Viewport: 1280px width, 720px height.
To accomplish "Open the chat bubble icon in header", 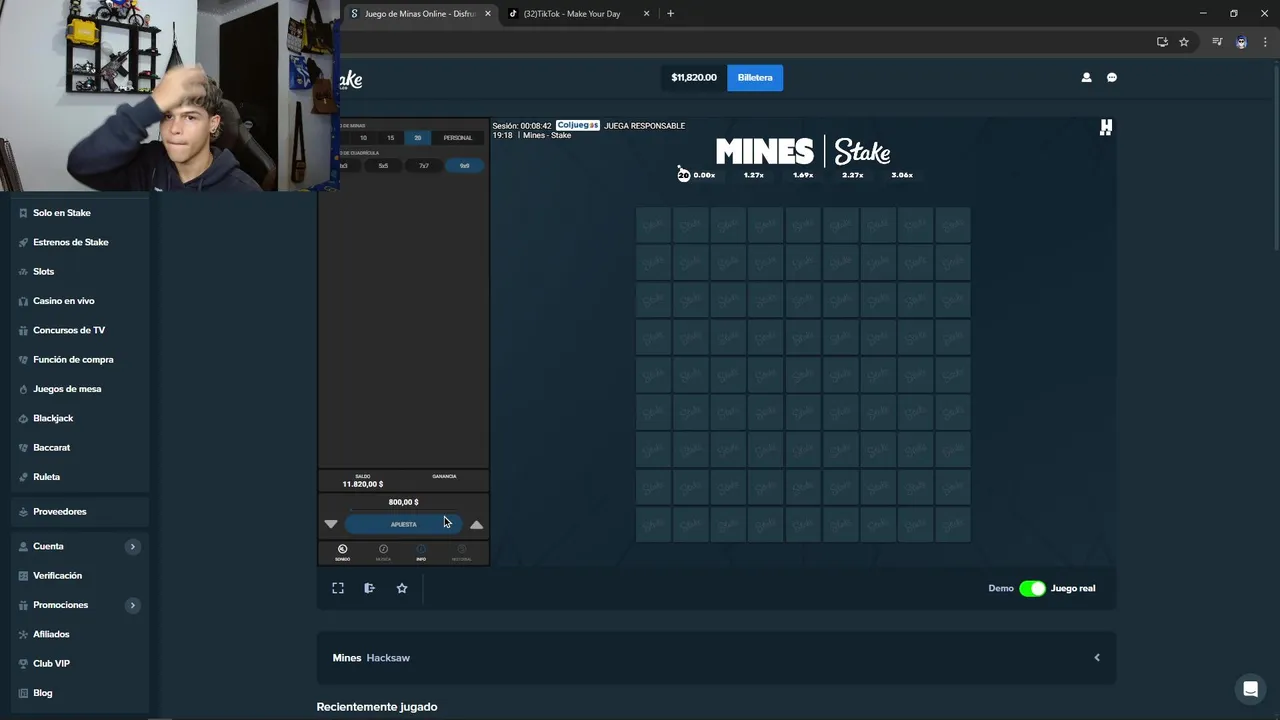I will (x=1111, y=77).
